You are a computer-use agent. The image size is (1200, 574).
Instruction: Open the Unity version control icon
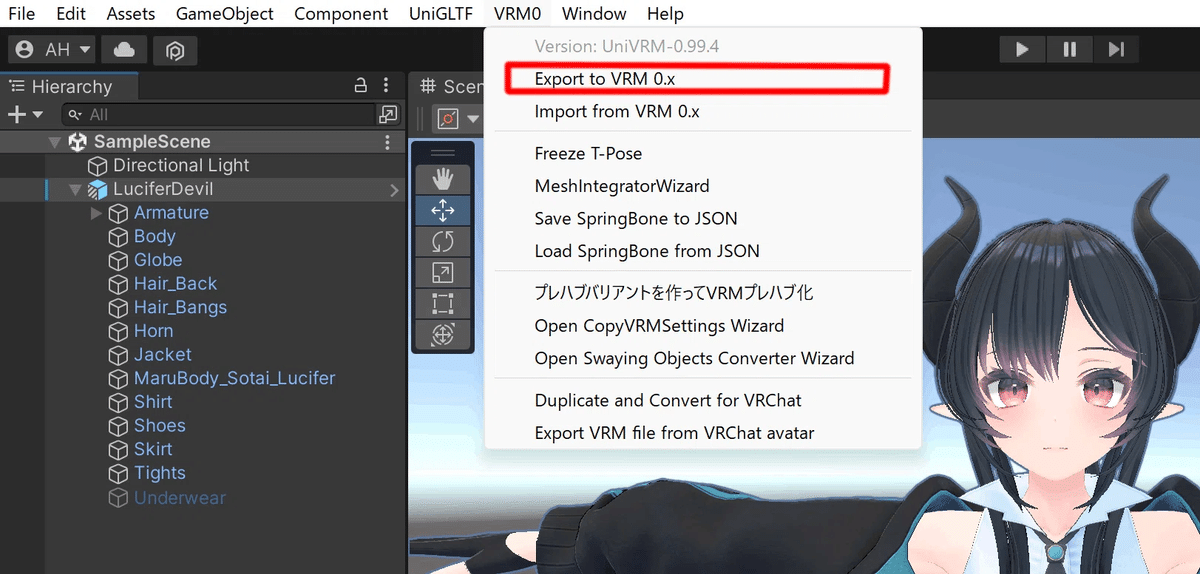point(175,49)
